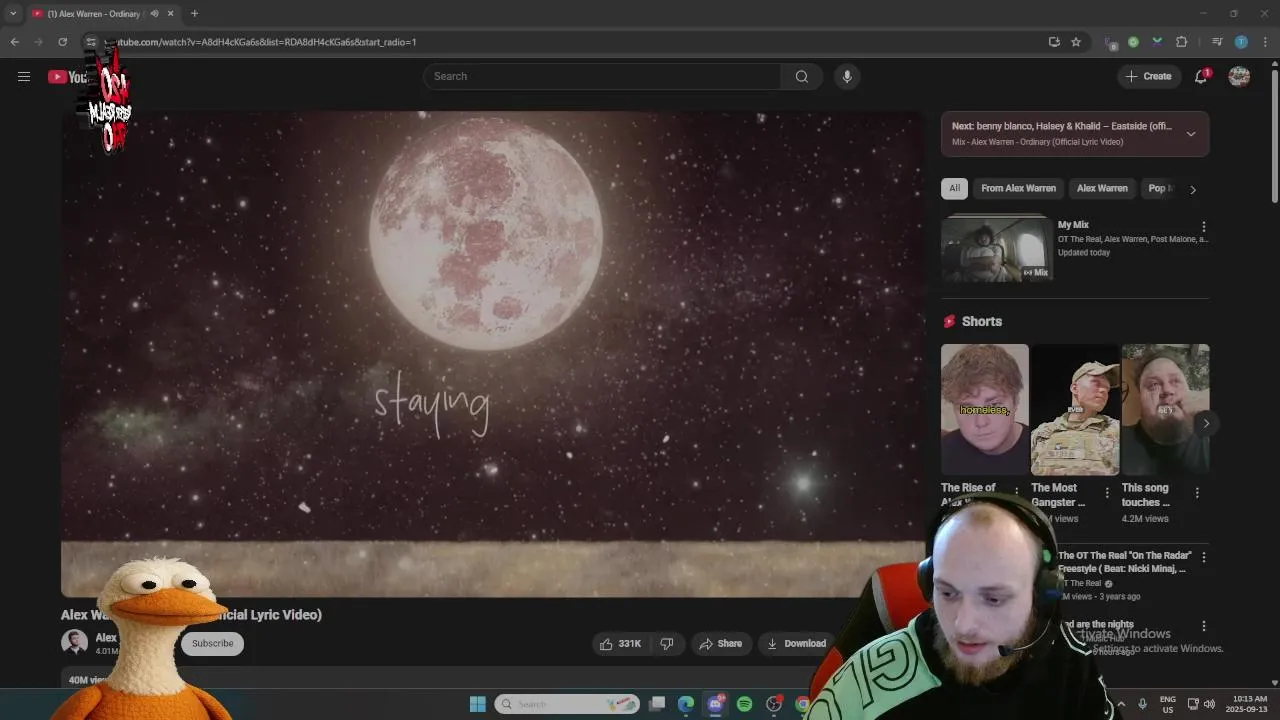
Task: Dislike the video with thumbs down
Action: coord(667,644)
